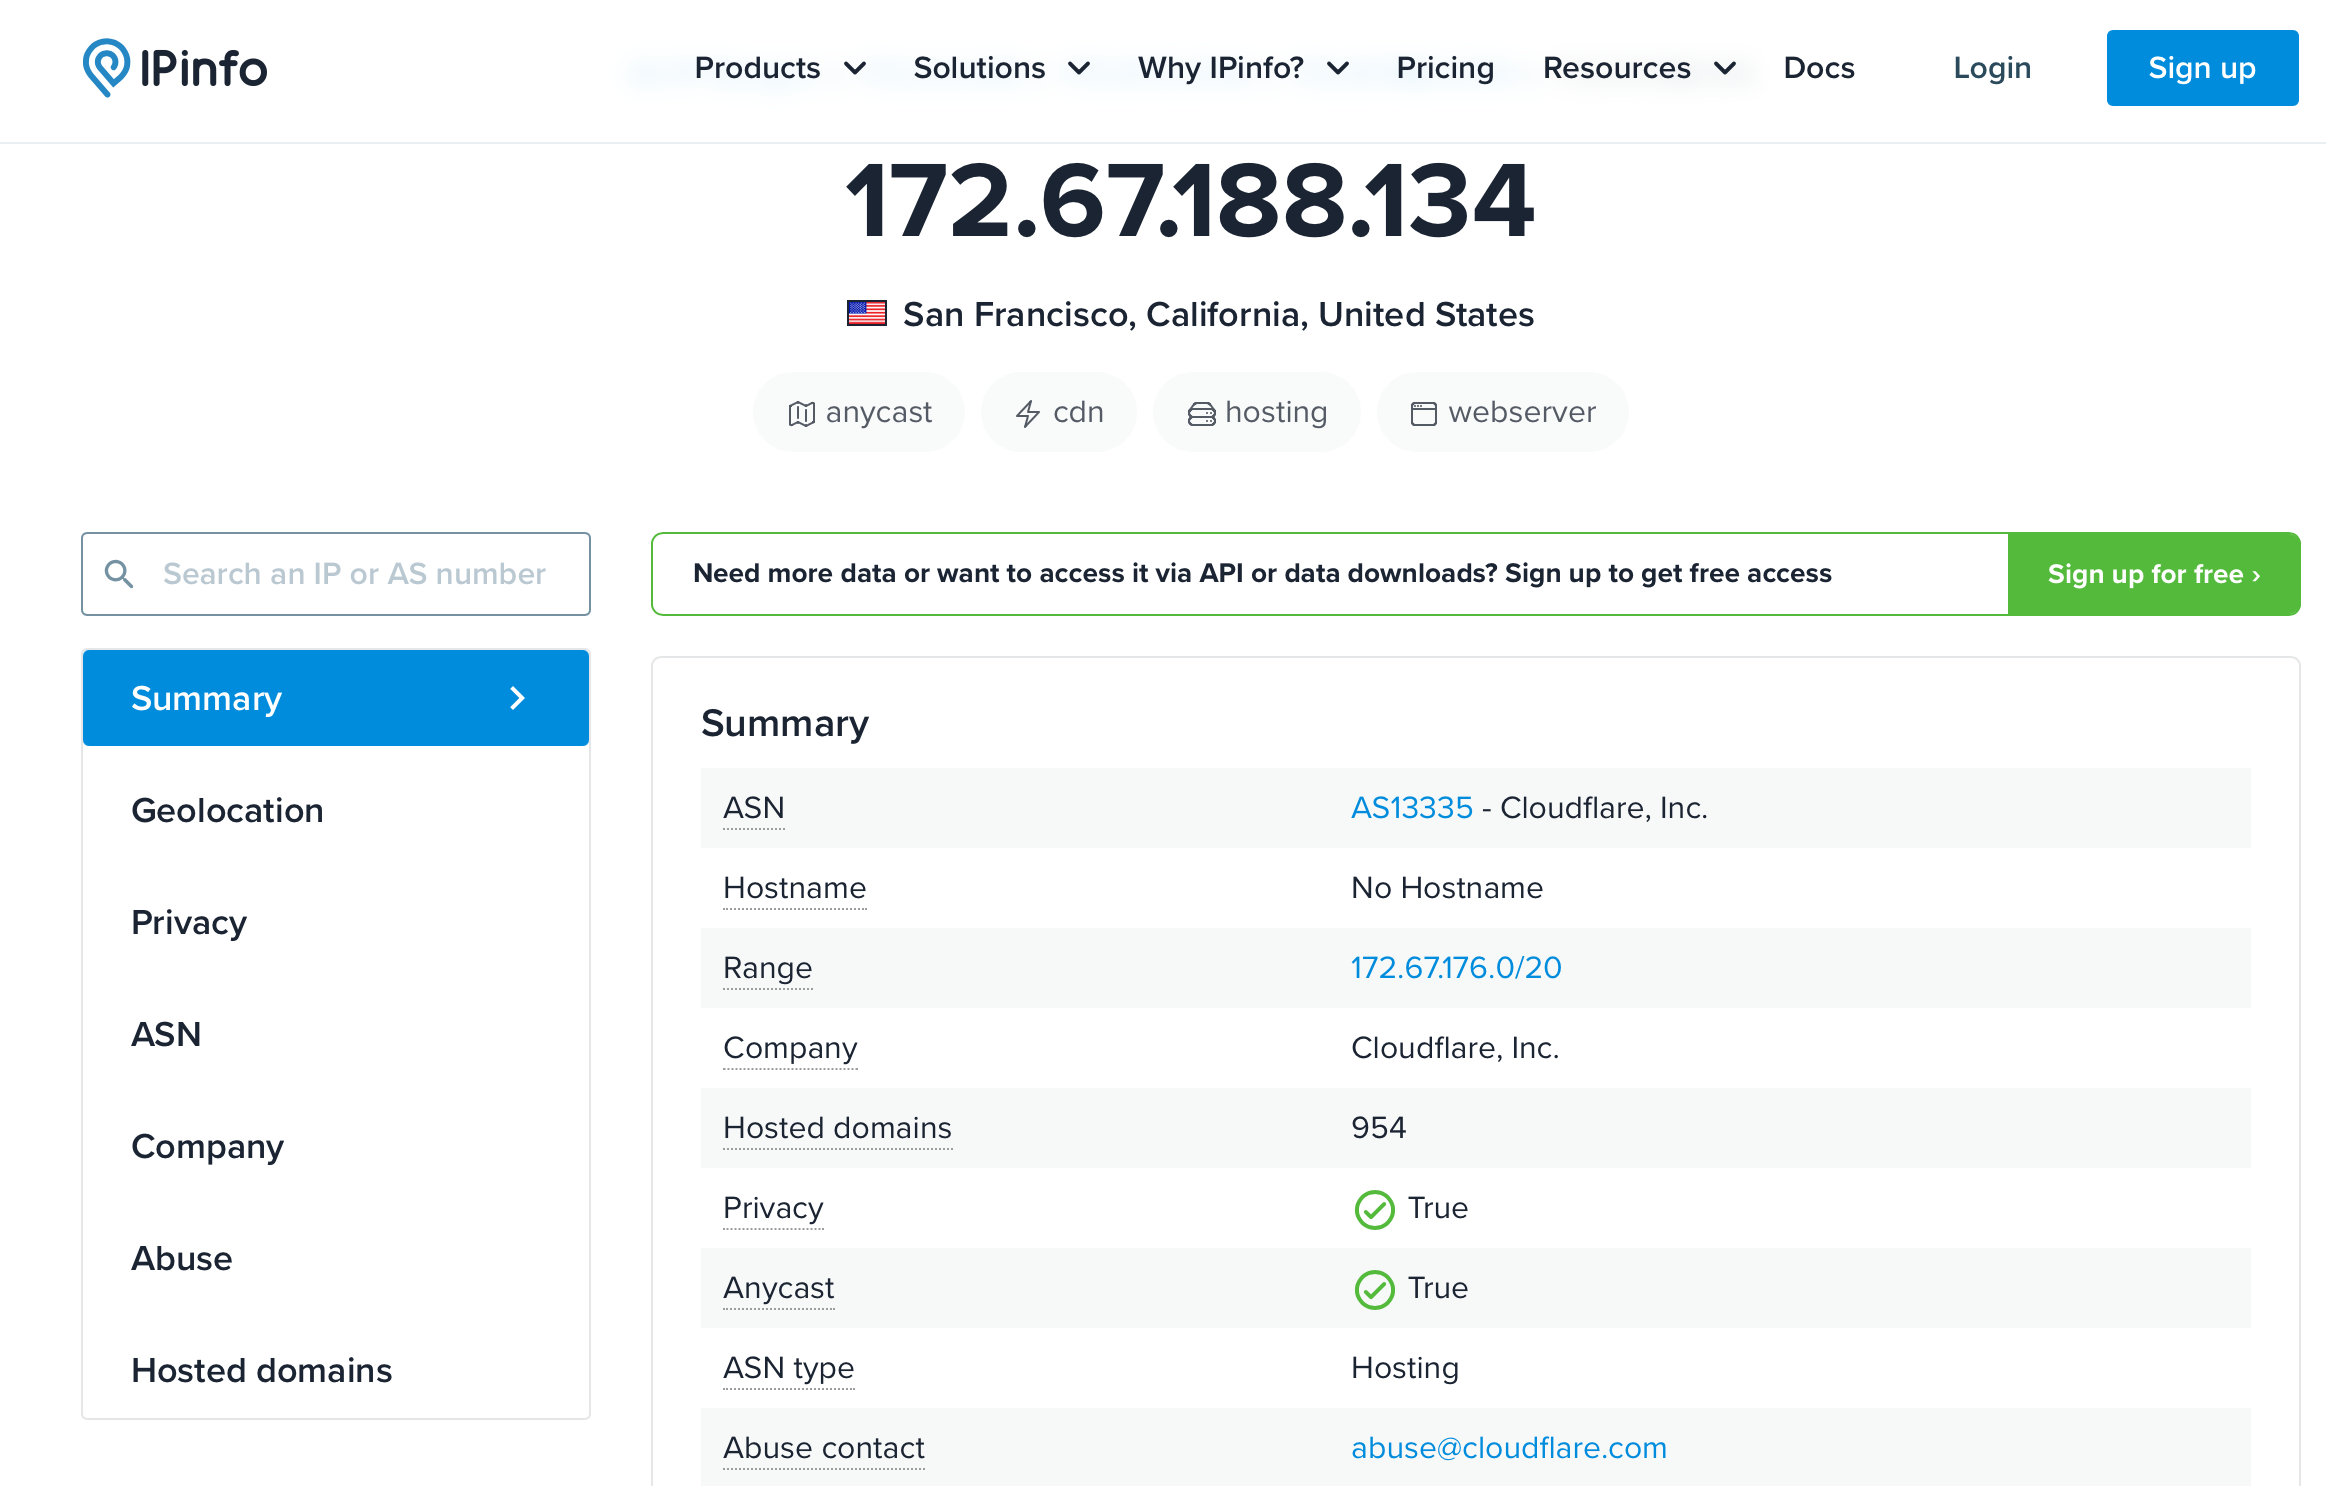Expand the Resources dropdown
This screenshot has height=1486, width=2326.
[x=1639, y=68]
